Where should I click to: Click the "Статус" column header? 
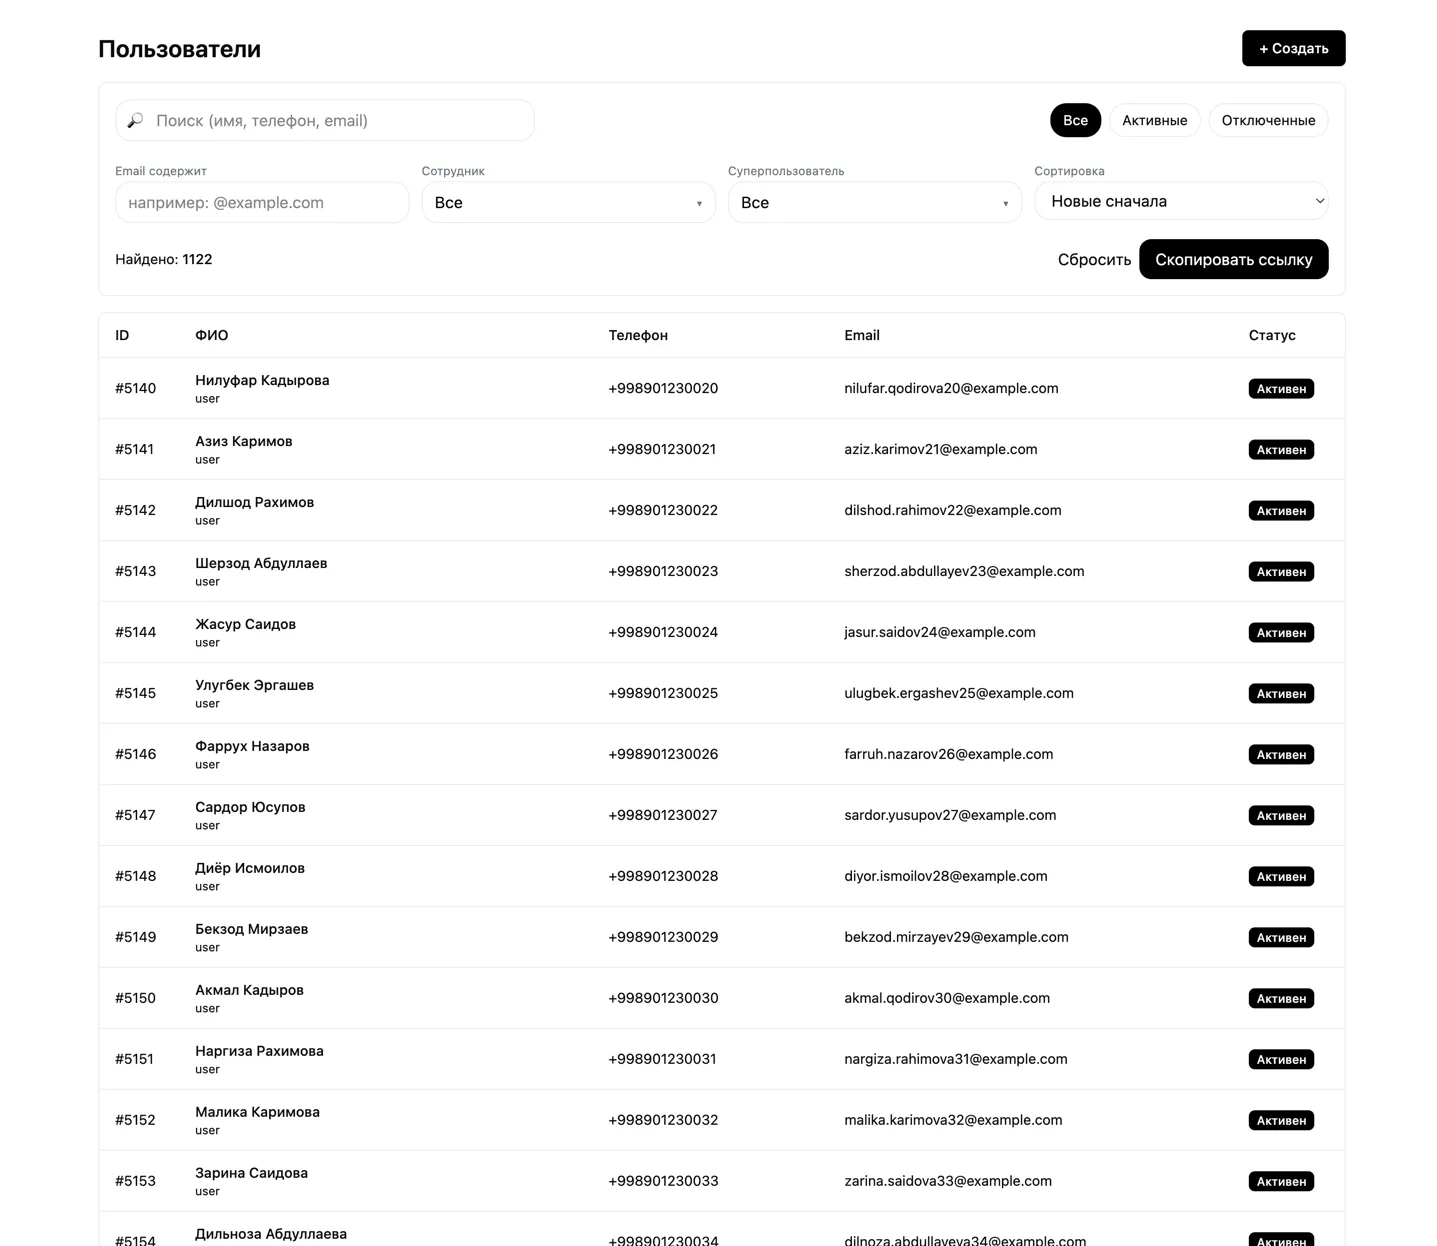pyautogui.click(x=1271, y=335)
